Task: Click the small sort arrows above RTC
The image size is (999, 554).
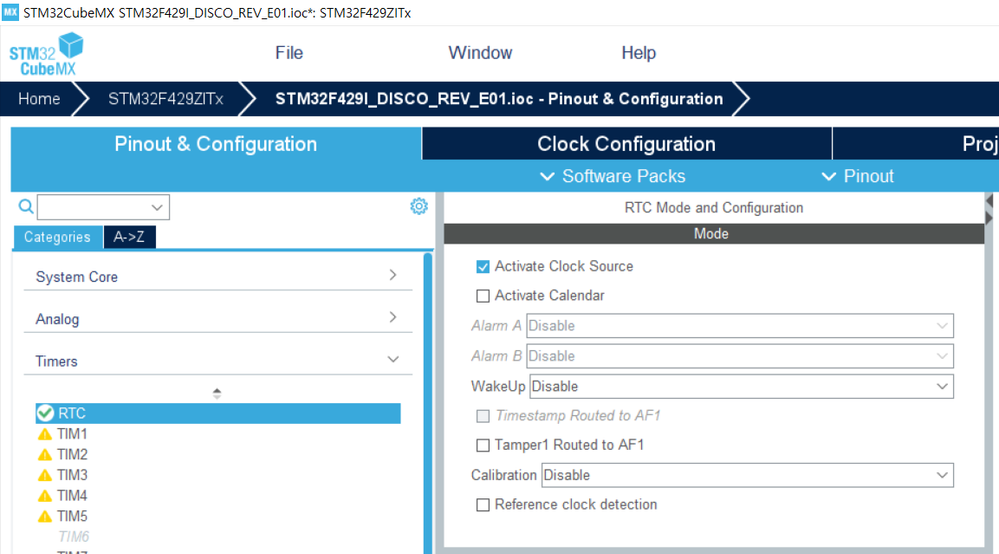Action: [217, 394]
